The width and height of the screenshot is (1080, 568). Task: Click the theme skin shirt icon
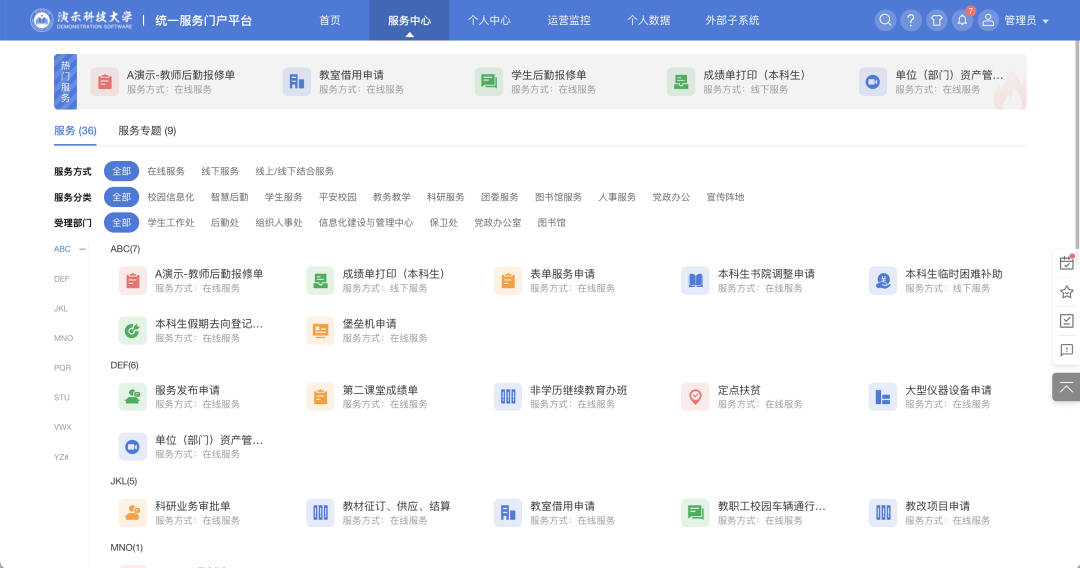[x=936, y=20]
